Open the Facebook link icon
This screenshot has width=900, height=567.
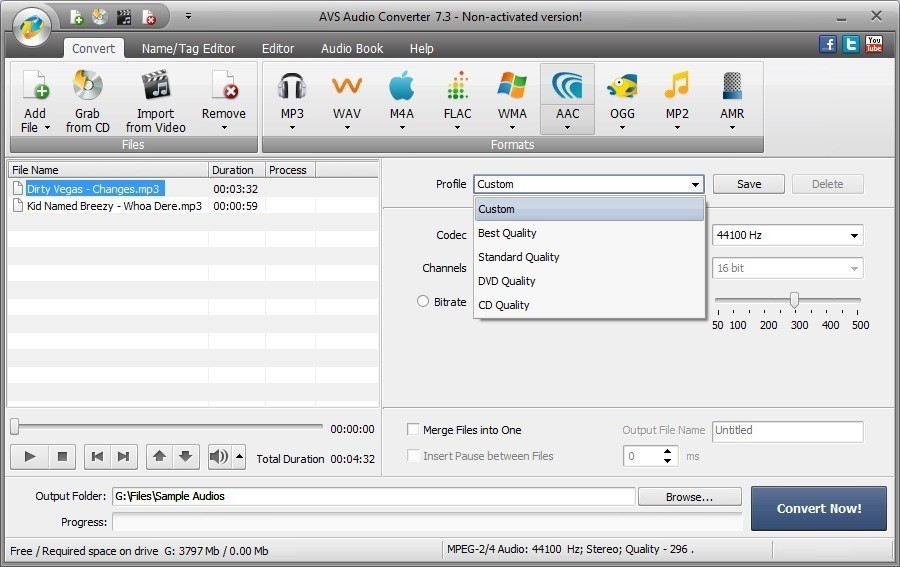[828, 44]
